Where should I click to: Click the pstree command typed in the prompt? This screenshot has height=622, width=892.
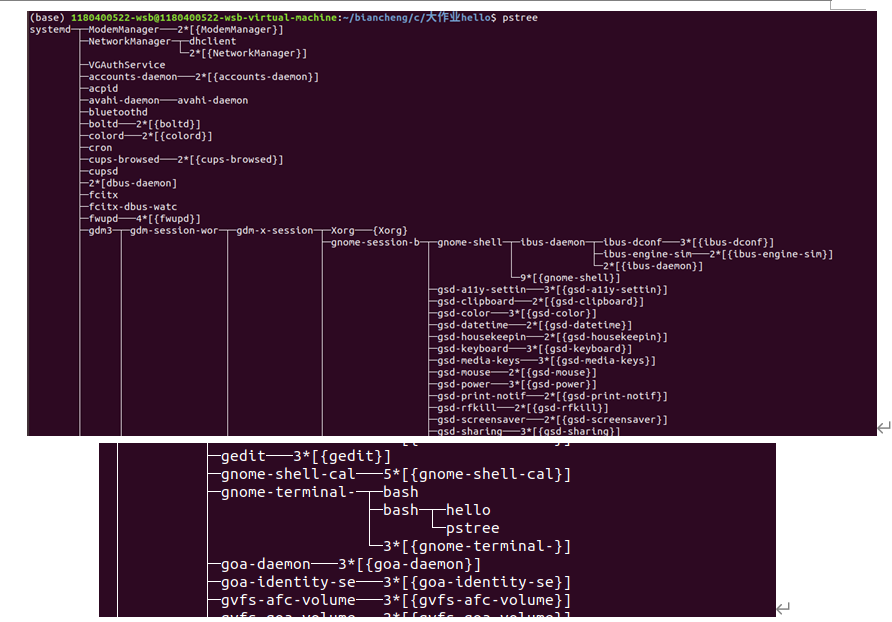click(x=519, y=18)
